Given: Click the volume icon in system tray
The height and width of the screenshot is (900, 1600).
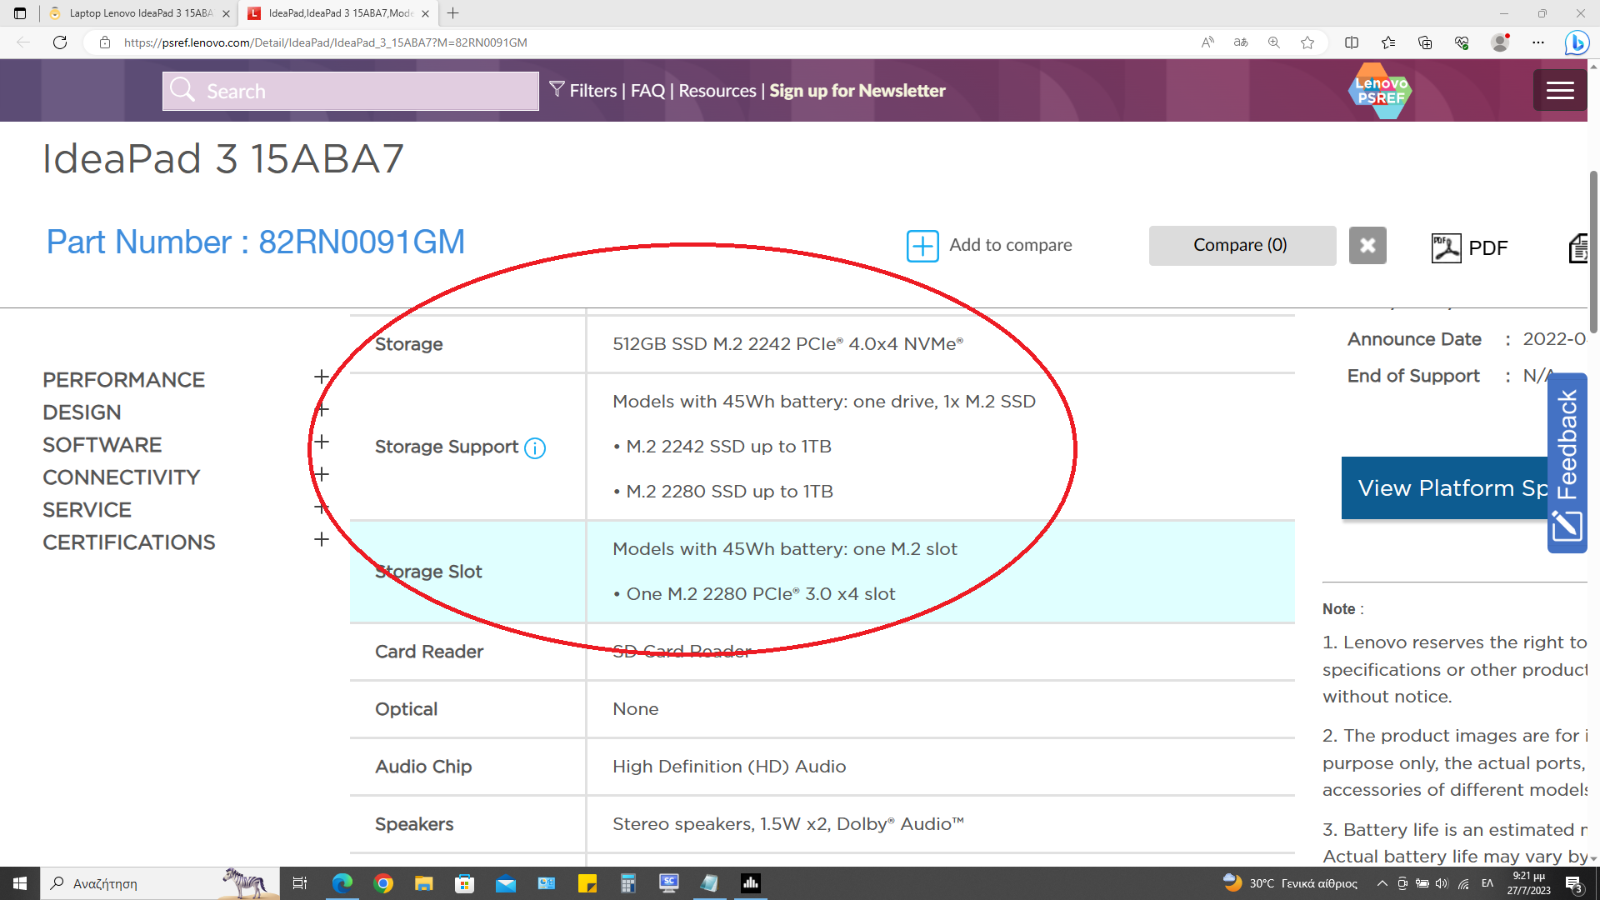Looking at the screenshot, I should pos(1441,883).
